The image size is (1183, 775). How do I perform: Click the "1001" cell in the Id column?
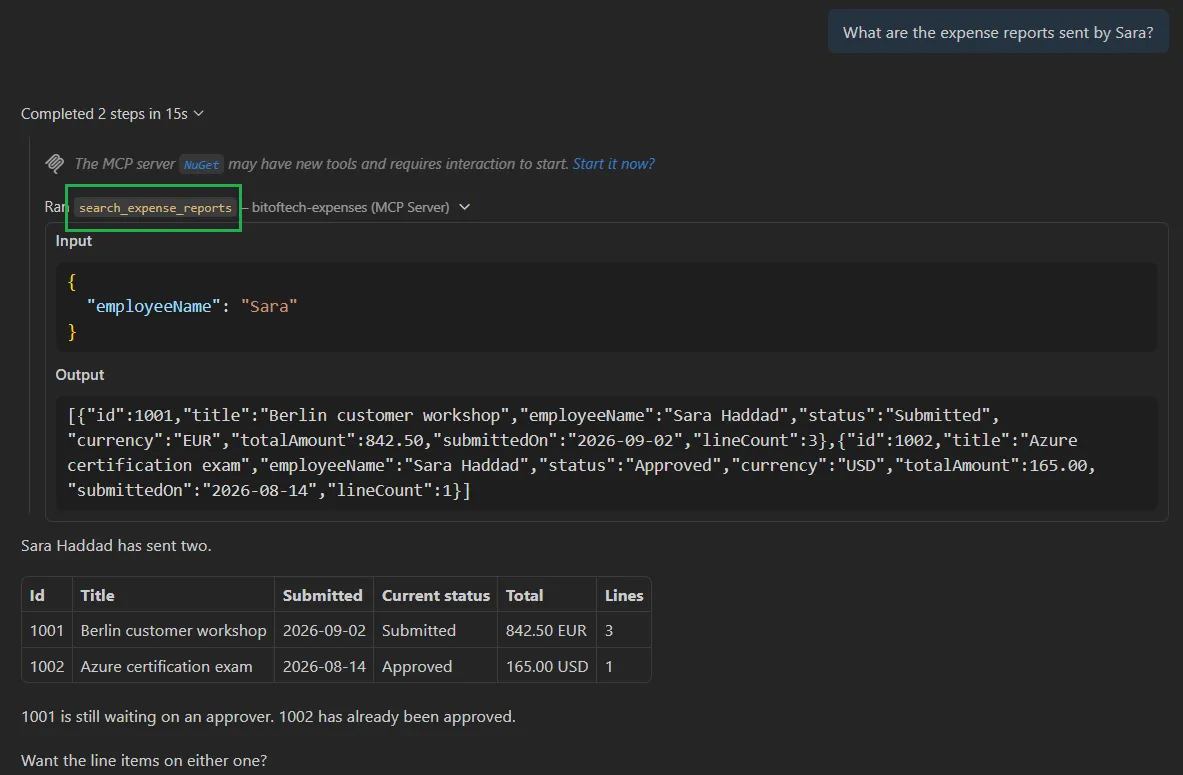click(47, 630)
